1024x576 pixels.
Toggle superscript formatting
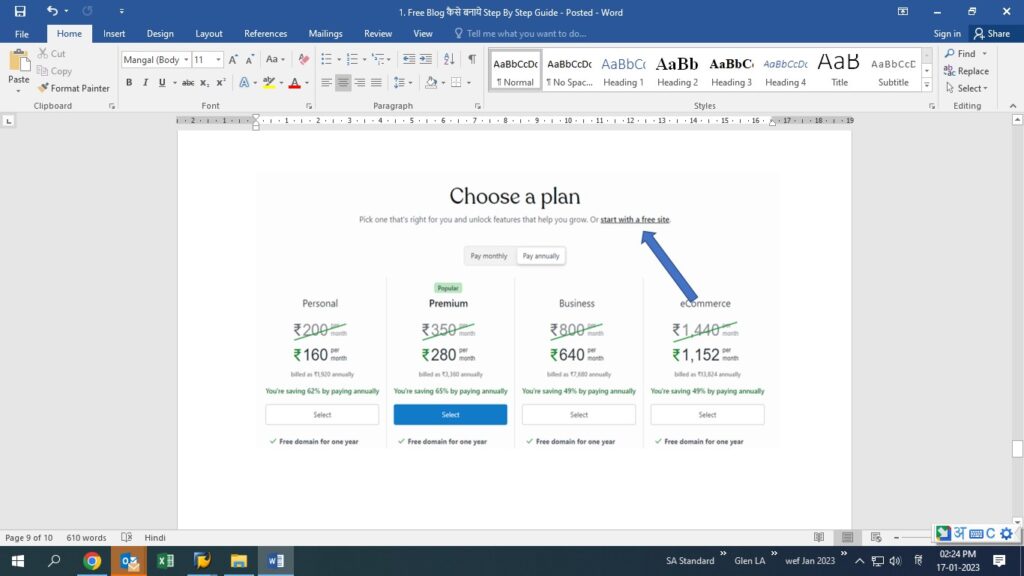coord(221,83)
